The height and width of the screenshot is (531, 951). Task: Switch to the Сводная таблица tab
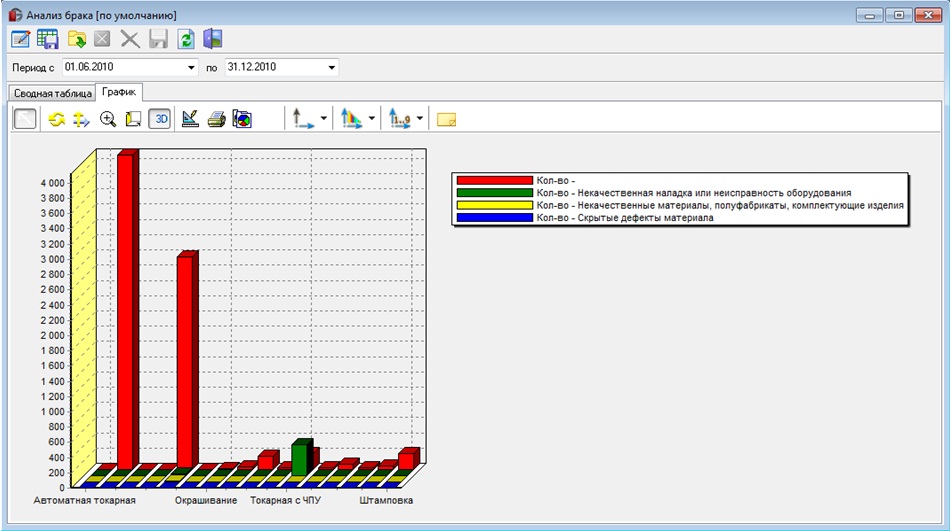(x=53, y=93)
